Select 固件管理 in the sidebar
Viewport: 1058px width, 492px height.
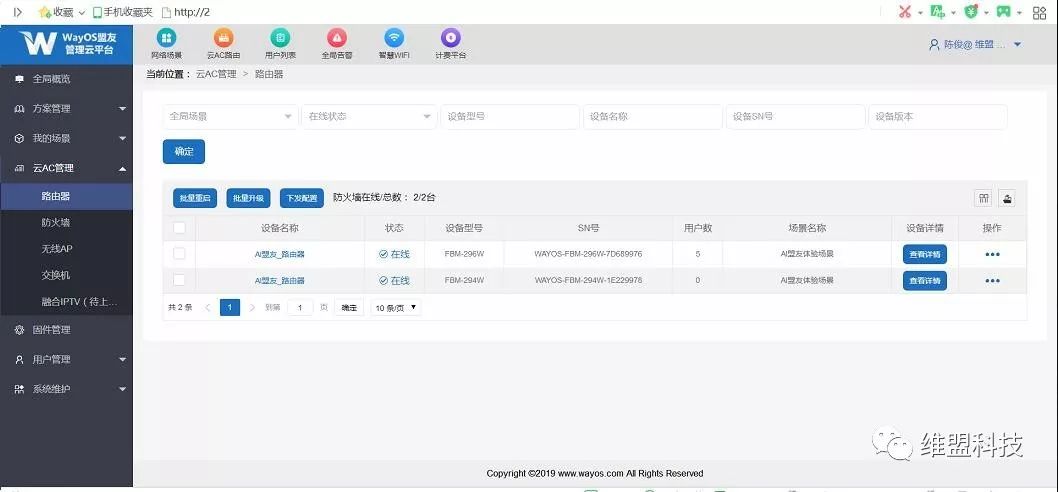click(66, 330)
